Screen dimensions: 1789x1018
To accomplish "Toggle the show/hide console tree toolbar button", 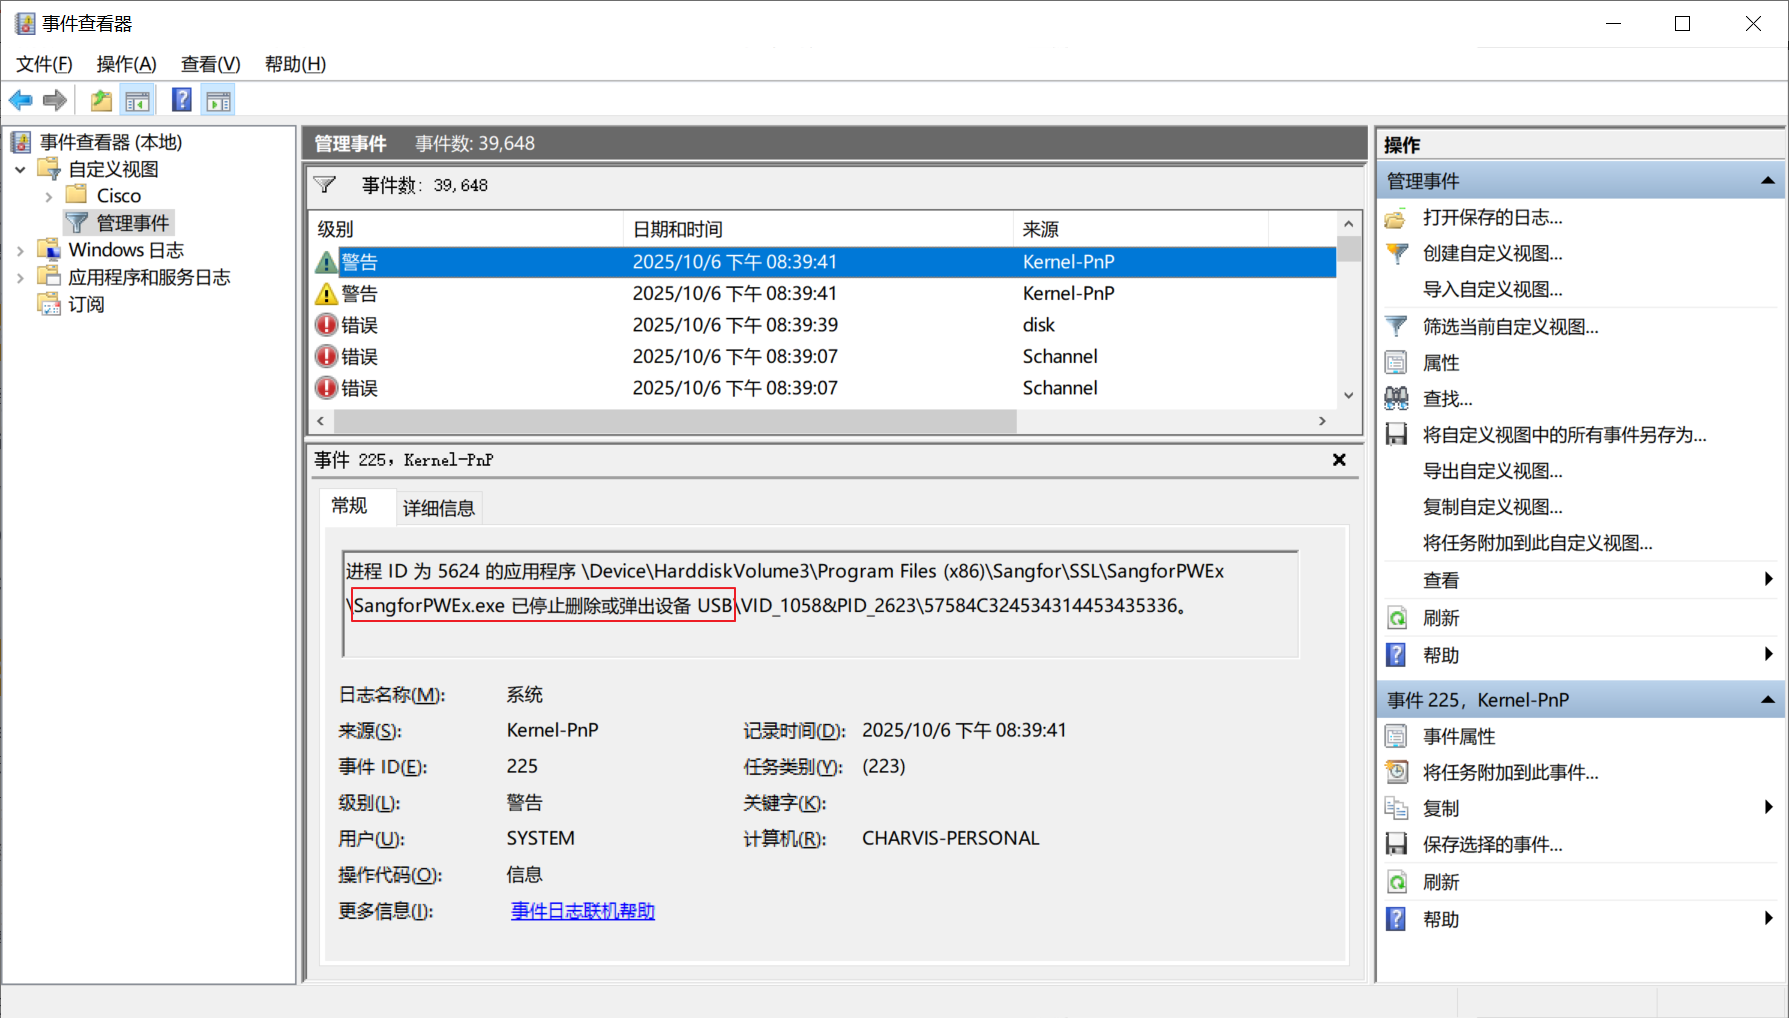I will pos(137,100).
